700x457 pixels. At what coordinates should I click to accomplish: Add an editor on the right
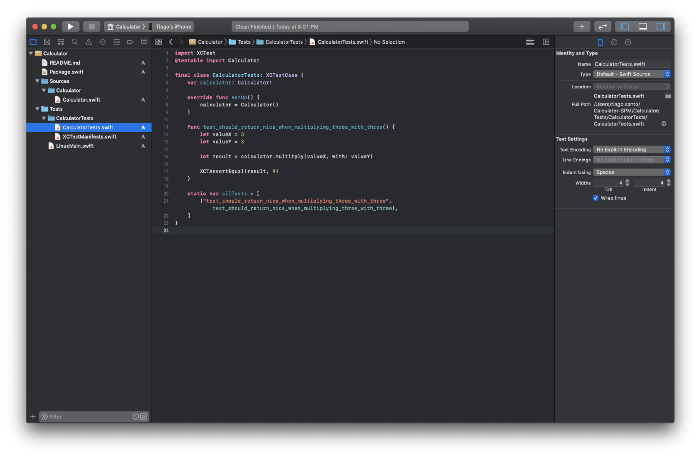point(545,42)
